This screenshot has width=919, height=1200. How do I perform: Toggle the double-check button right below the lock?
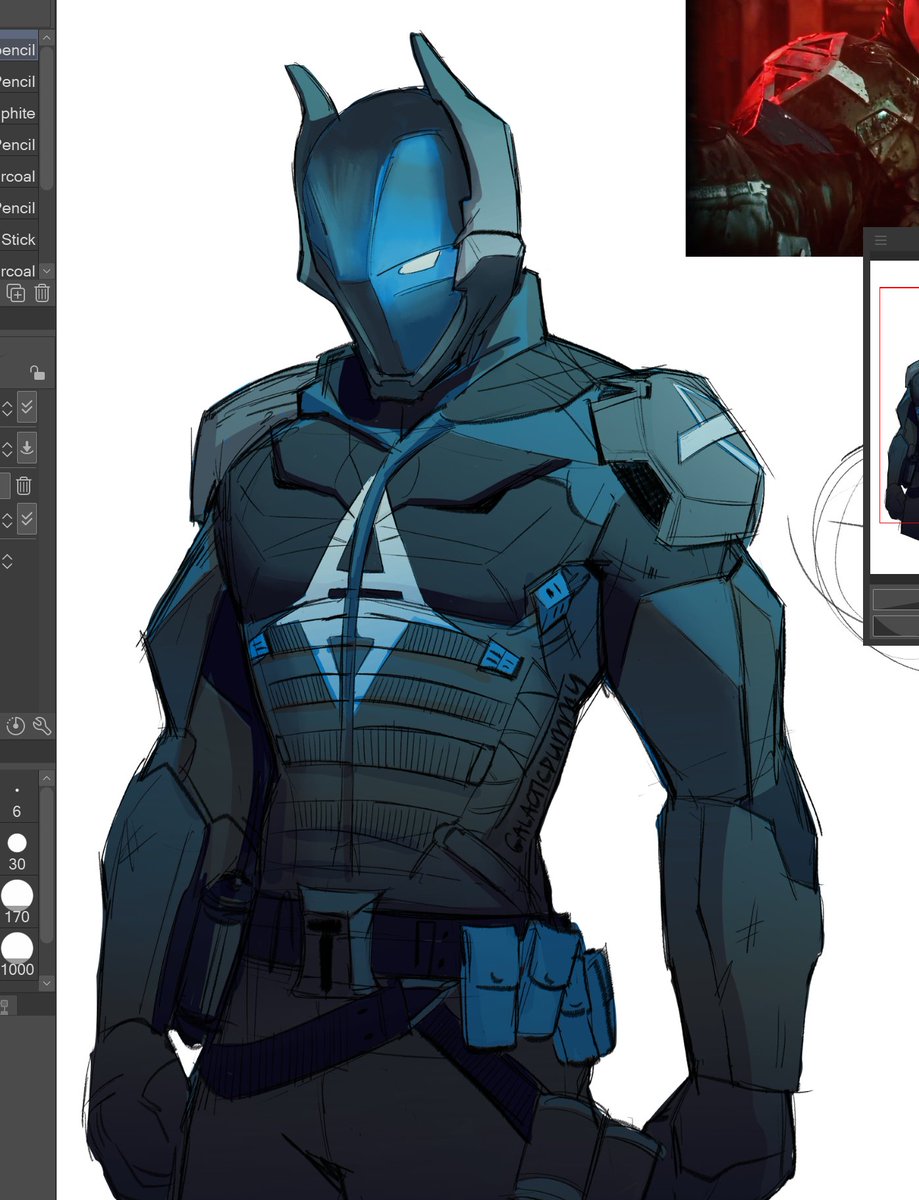pyautogui.click(x=27, y=408)
